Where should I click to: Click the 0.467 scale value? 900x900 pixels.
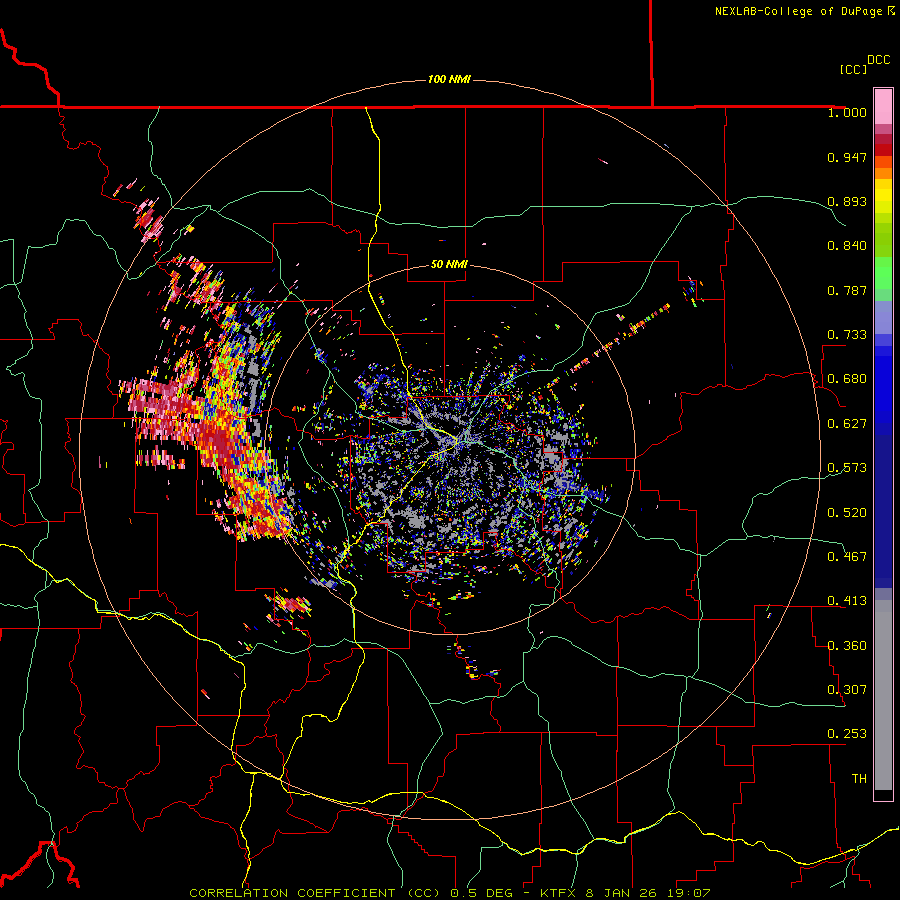847,557
